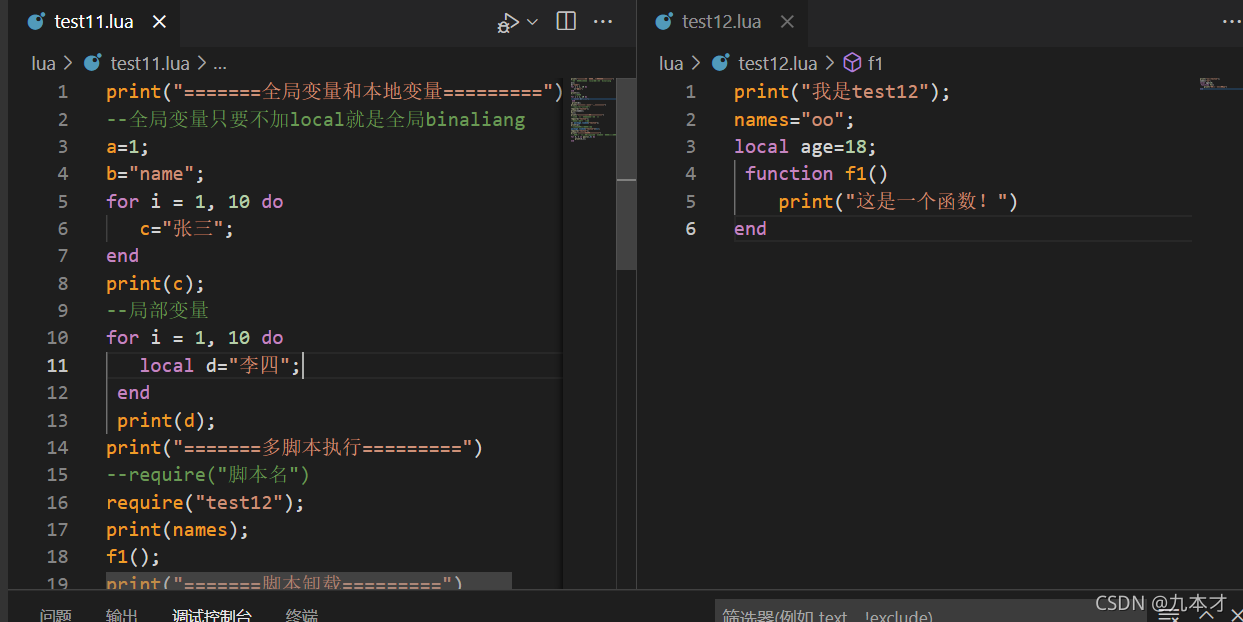1243x622 pixels.
Task: Click the 多脚本执行 print line
Action: pos(295,447)
